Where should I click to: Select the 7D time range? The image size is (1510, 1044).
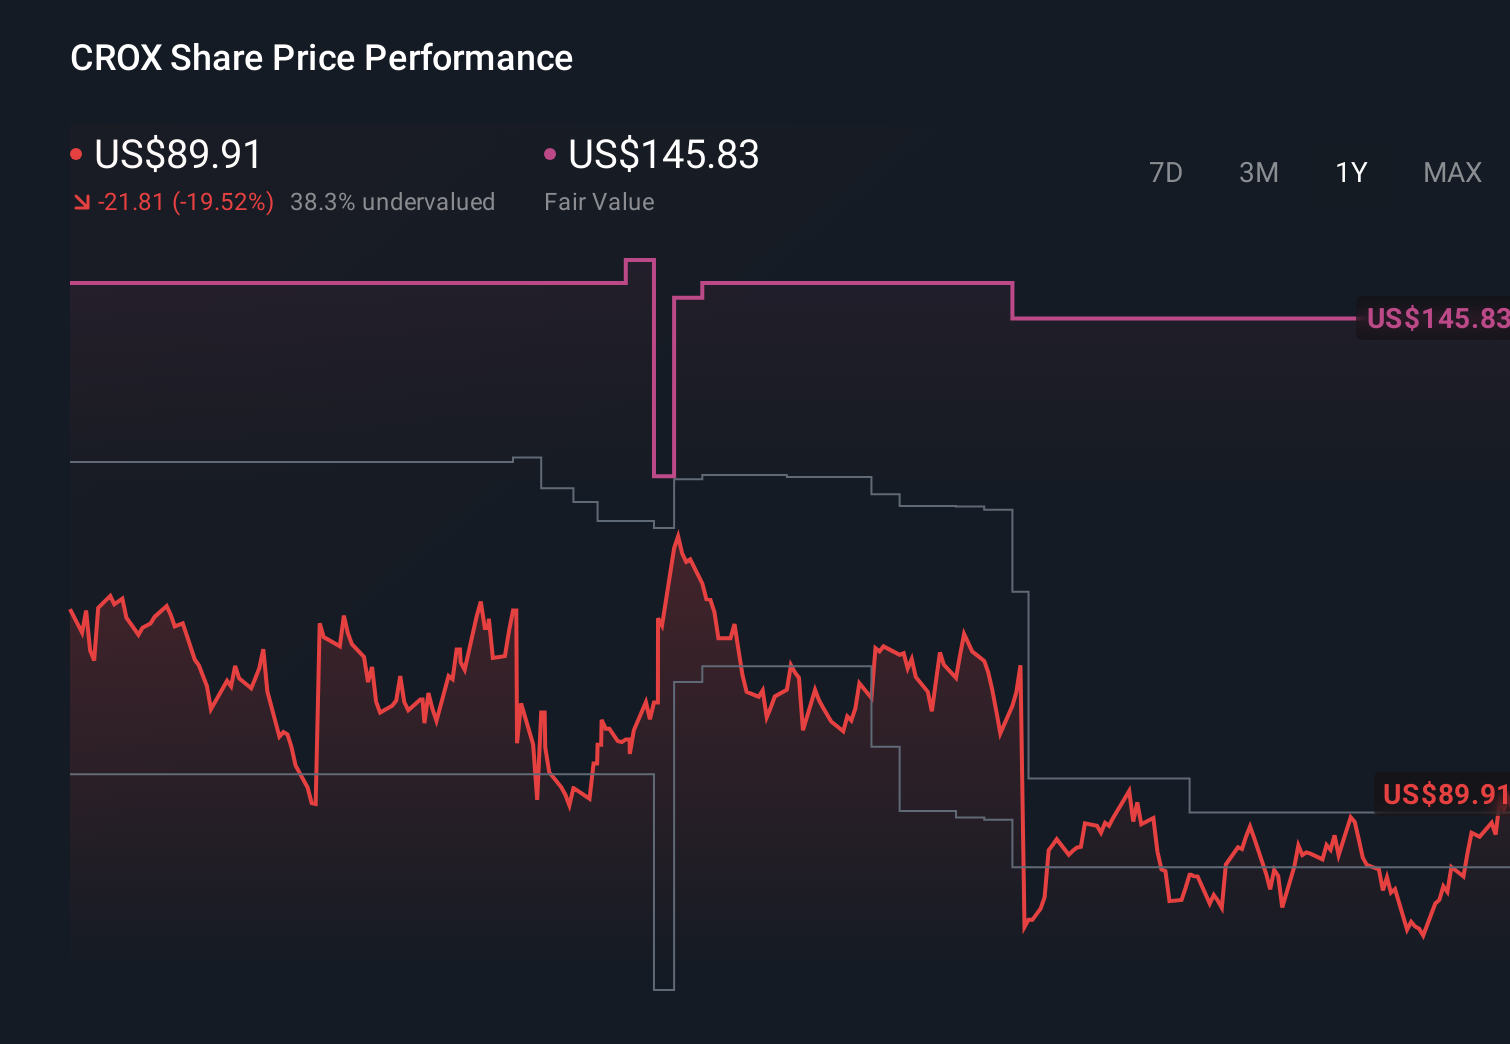pyautogui.click(x=1166, y=172)
